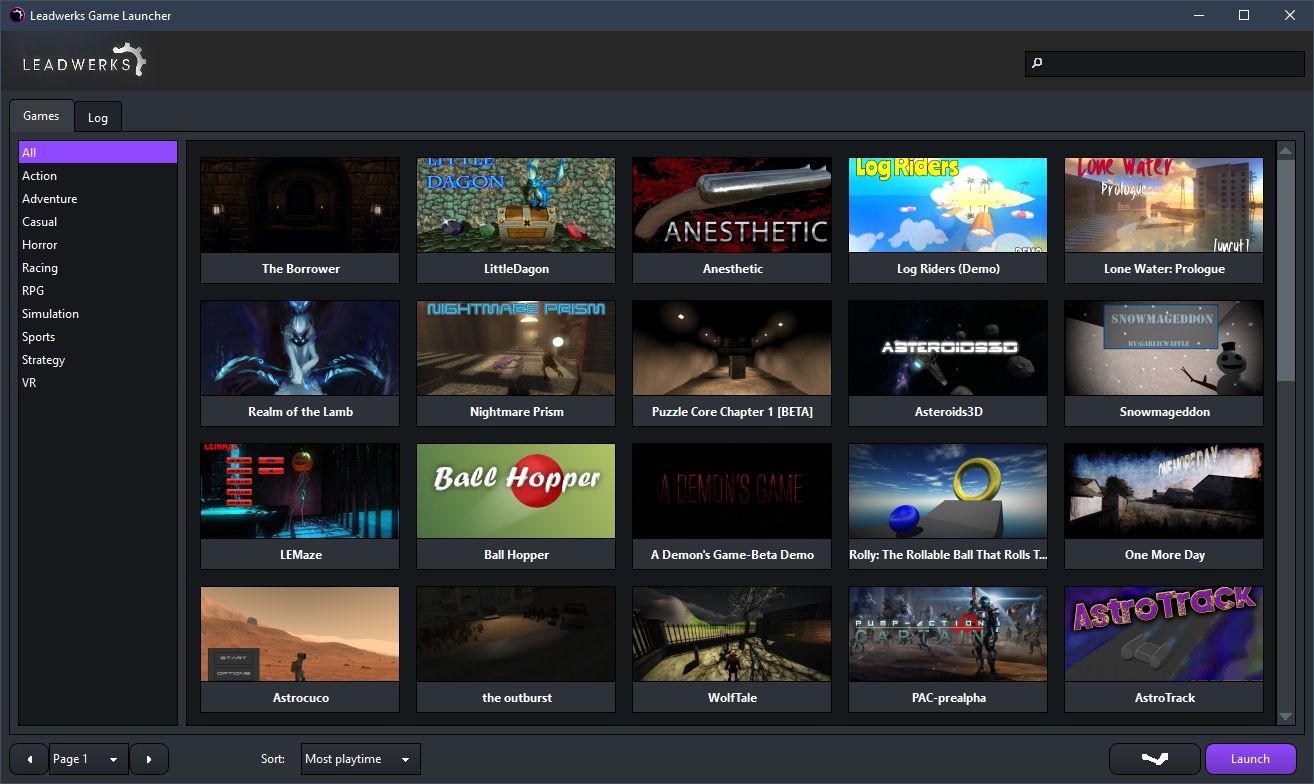
Task: Click scrollbar down arrow in games list
Action: (1286, 716)
